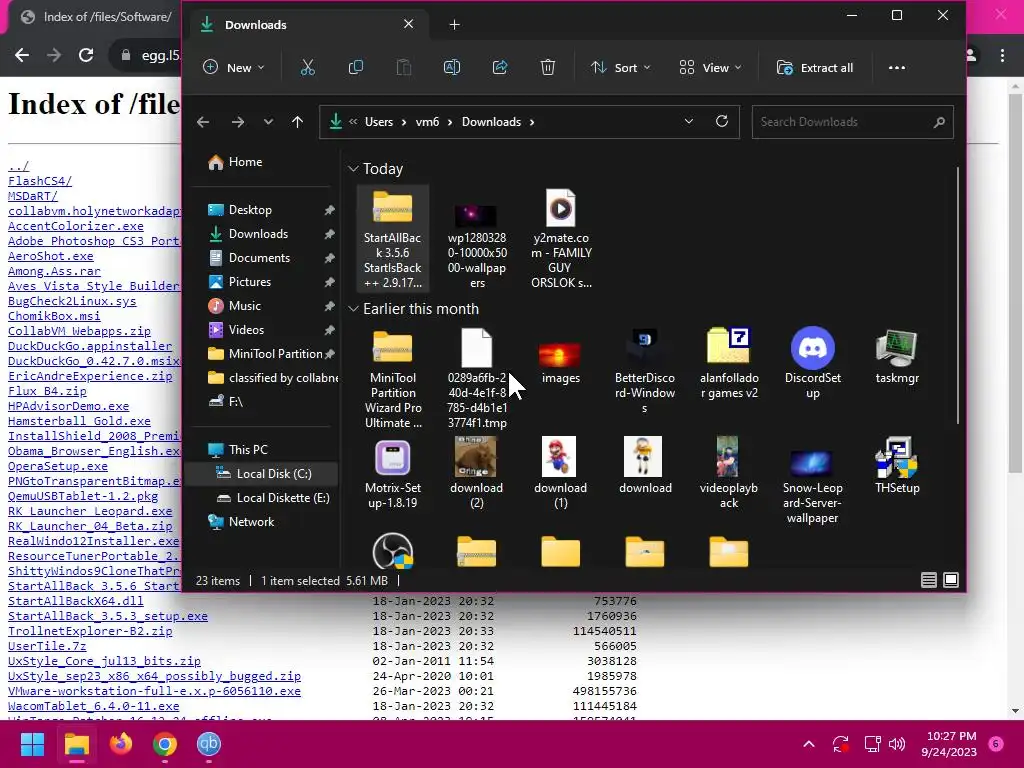Open address bar history dropdown

688,121
